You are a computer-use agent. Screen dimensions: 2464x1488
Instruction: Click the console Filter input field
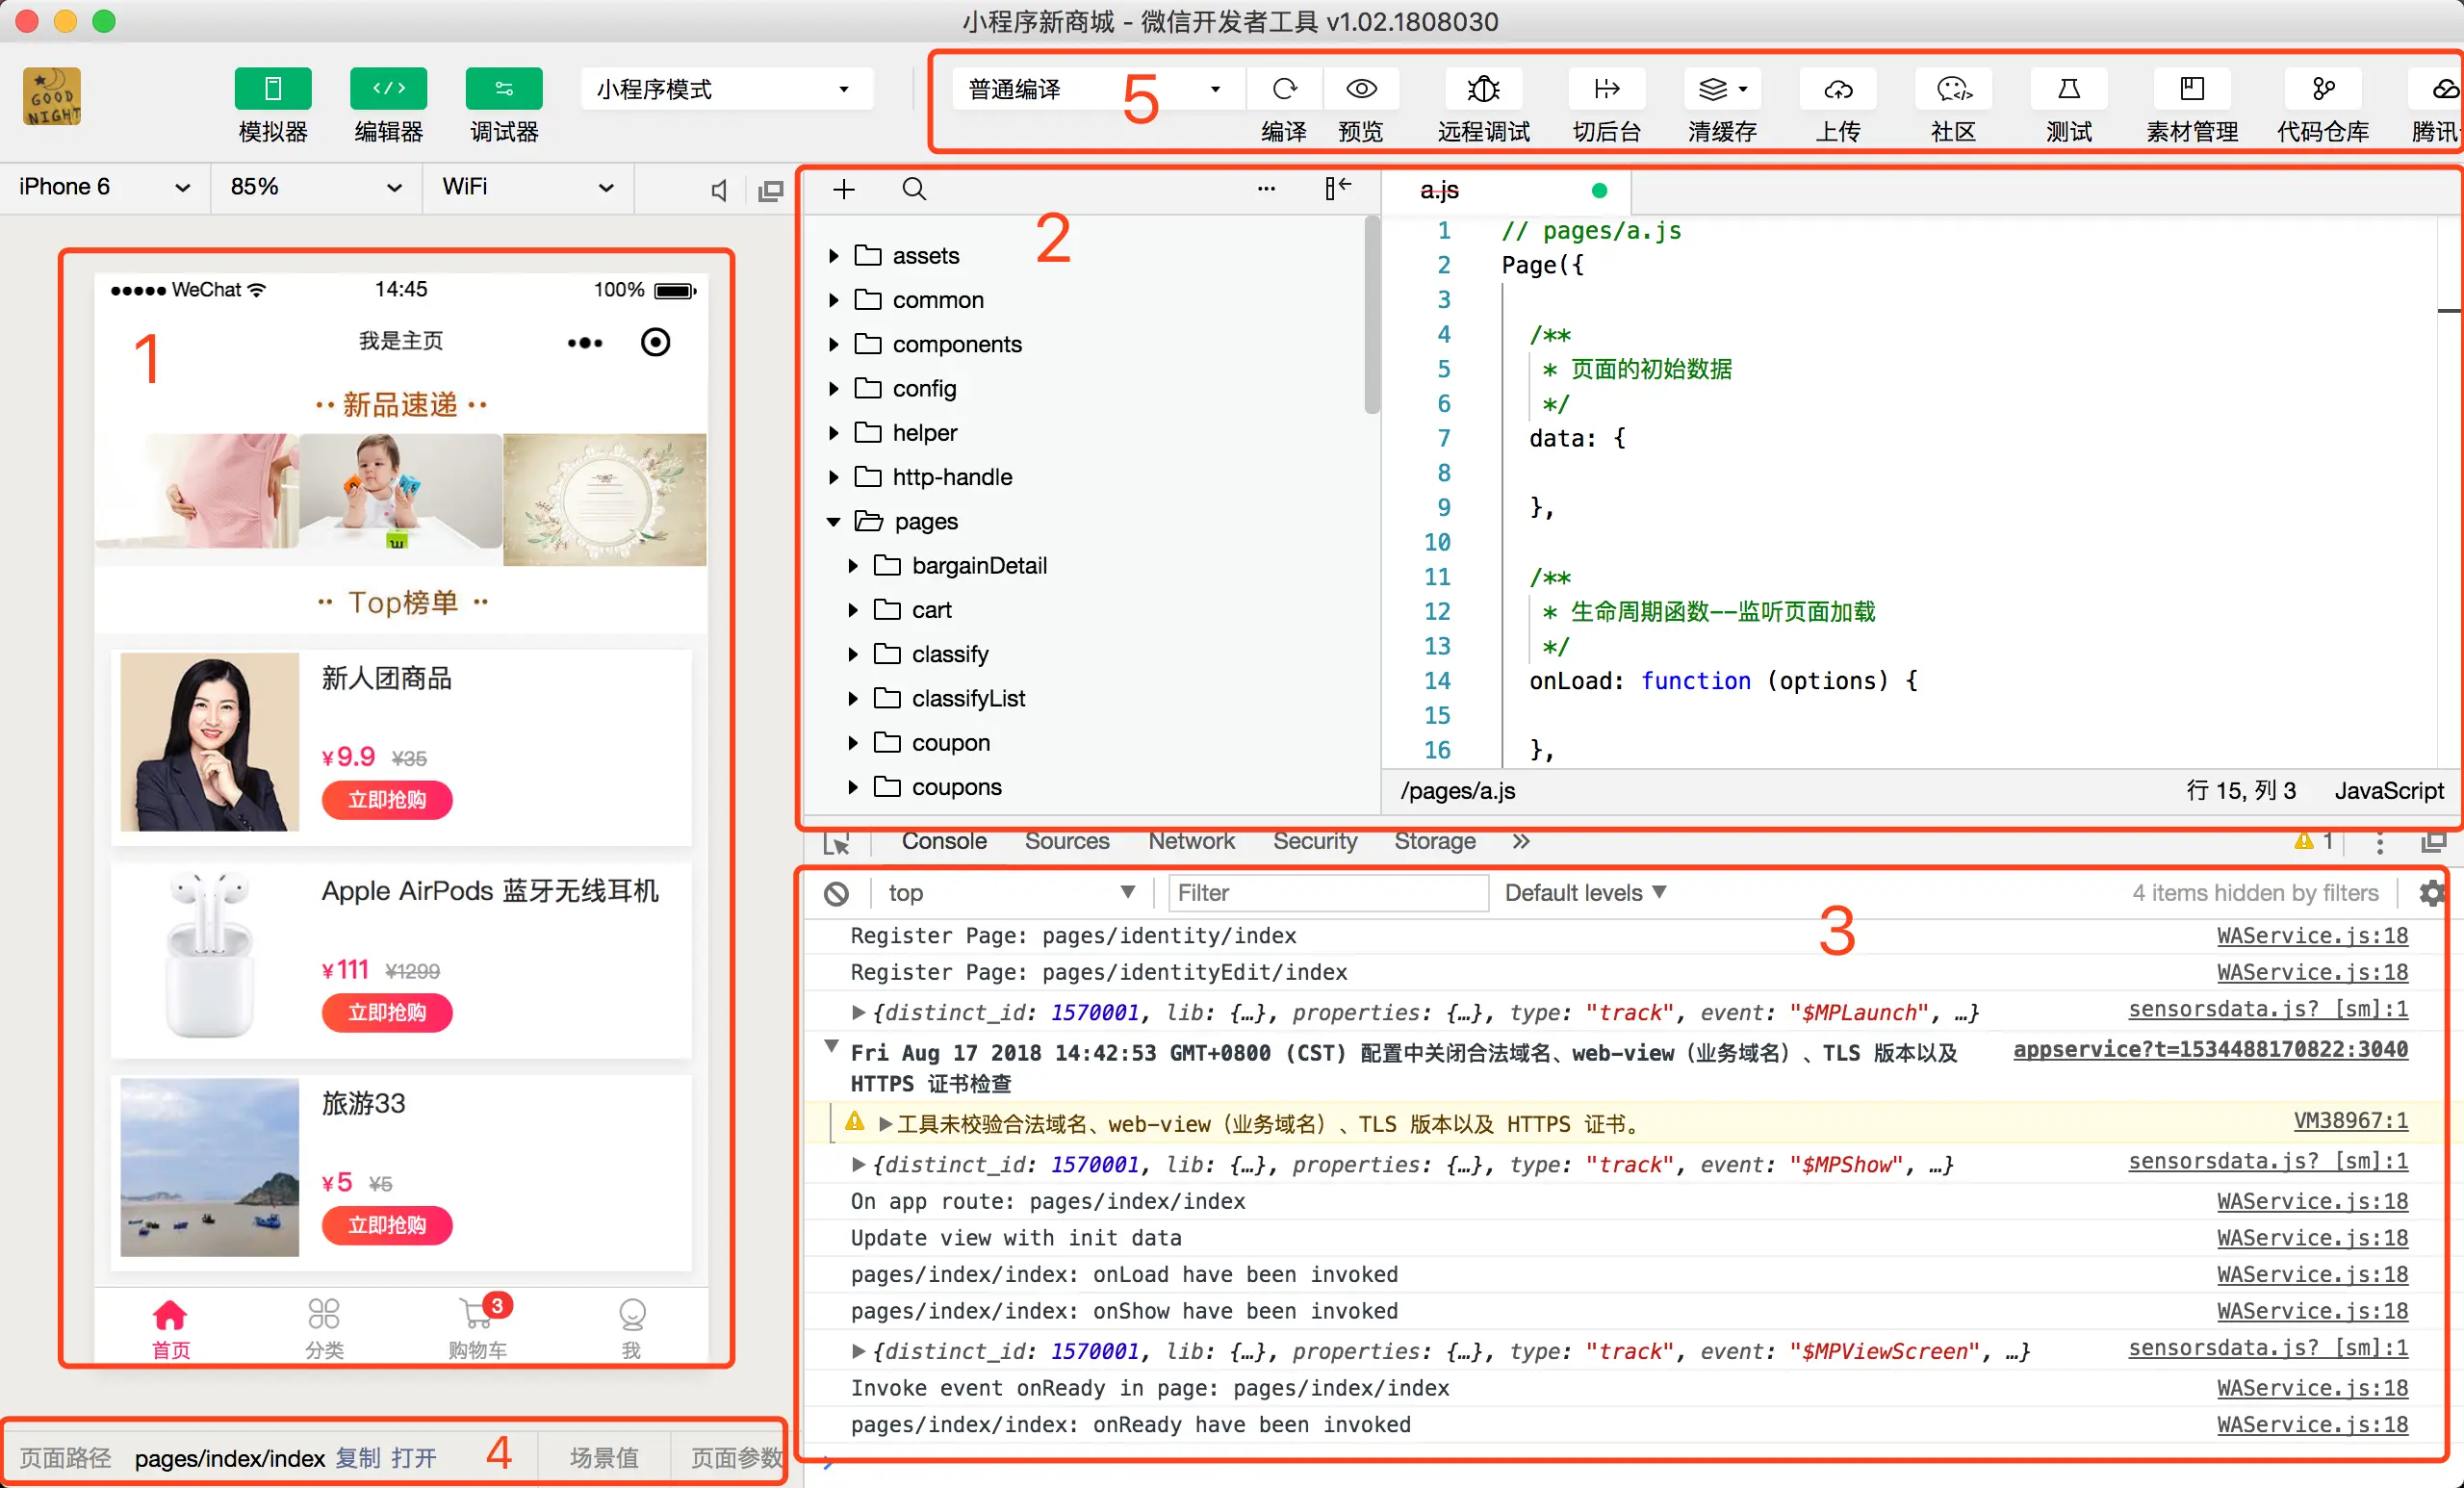point(1327,893)
